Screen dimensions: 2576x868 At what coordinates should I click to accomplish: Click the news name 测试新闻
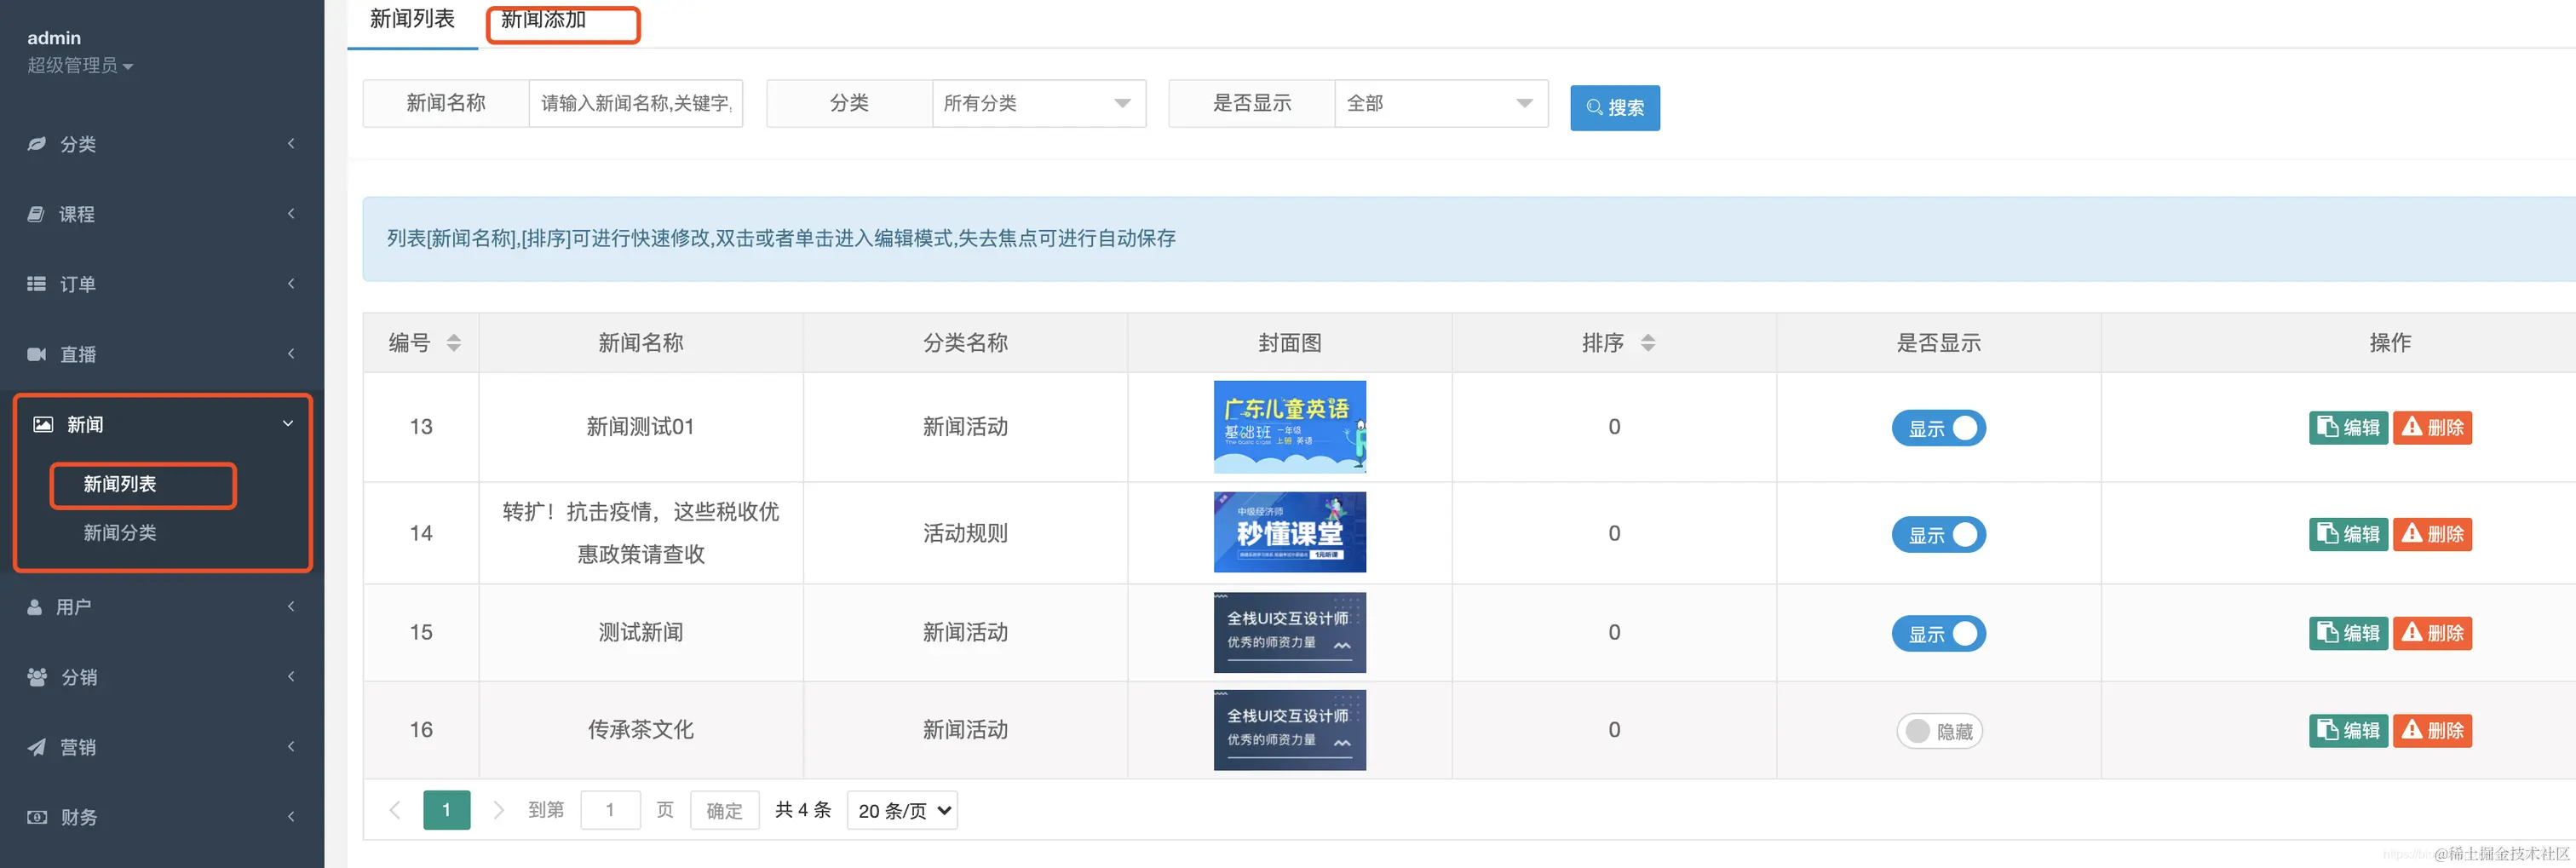click(x=640, y=632)
